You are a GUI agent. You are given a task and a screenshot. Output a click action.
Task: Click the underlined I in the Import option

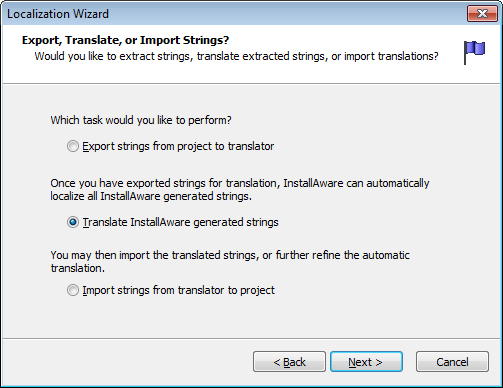coord(84,290)
